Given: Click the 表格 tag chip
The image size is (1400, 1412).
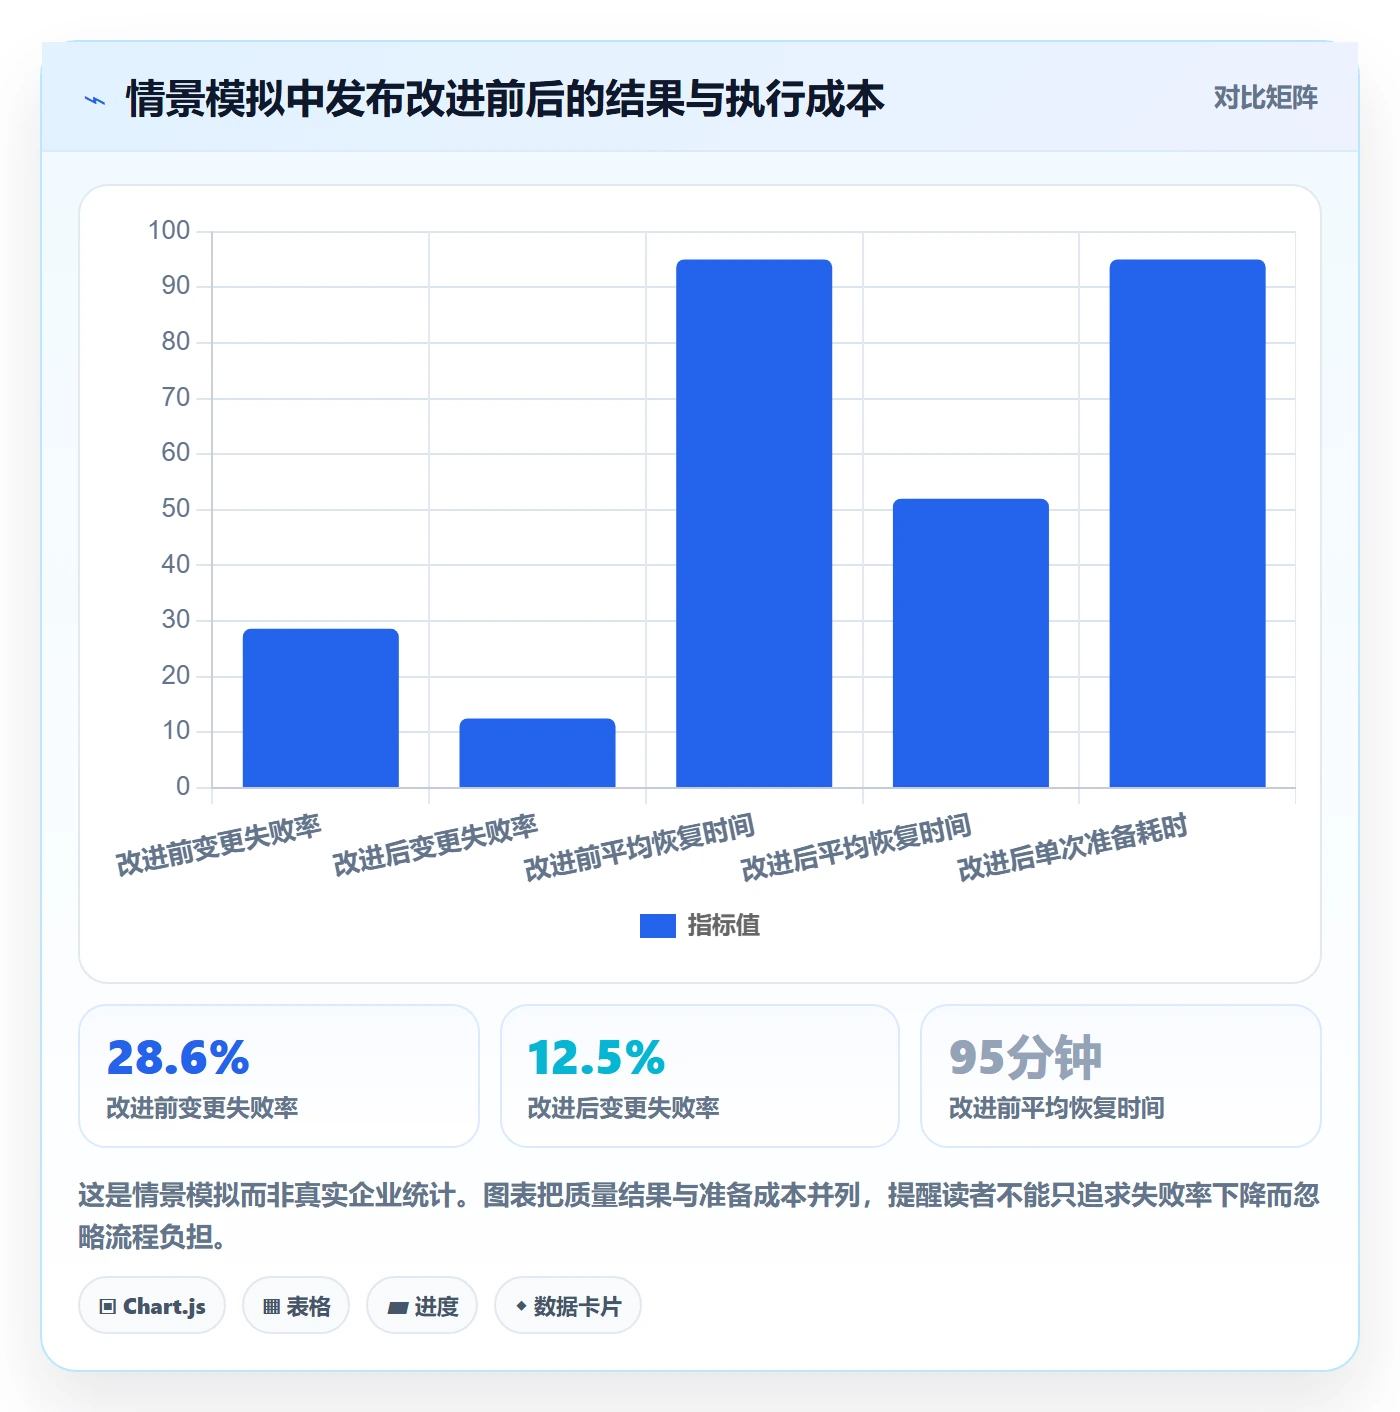Looking at the screenshot, I should coord(296,1305).
